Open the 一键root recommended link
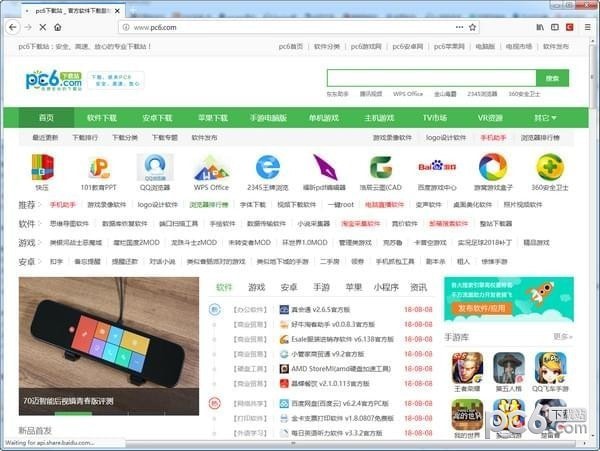This screenshot has height=451, width=600. [x=341, y=205]
